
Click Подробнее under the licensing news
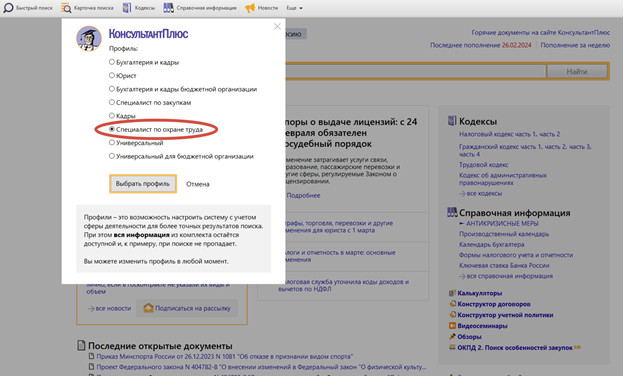coord(303,195)
